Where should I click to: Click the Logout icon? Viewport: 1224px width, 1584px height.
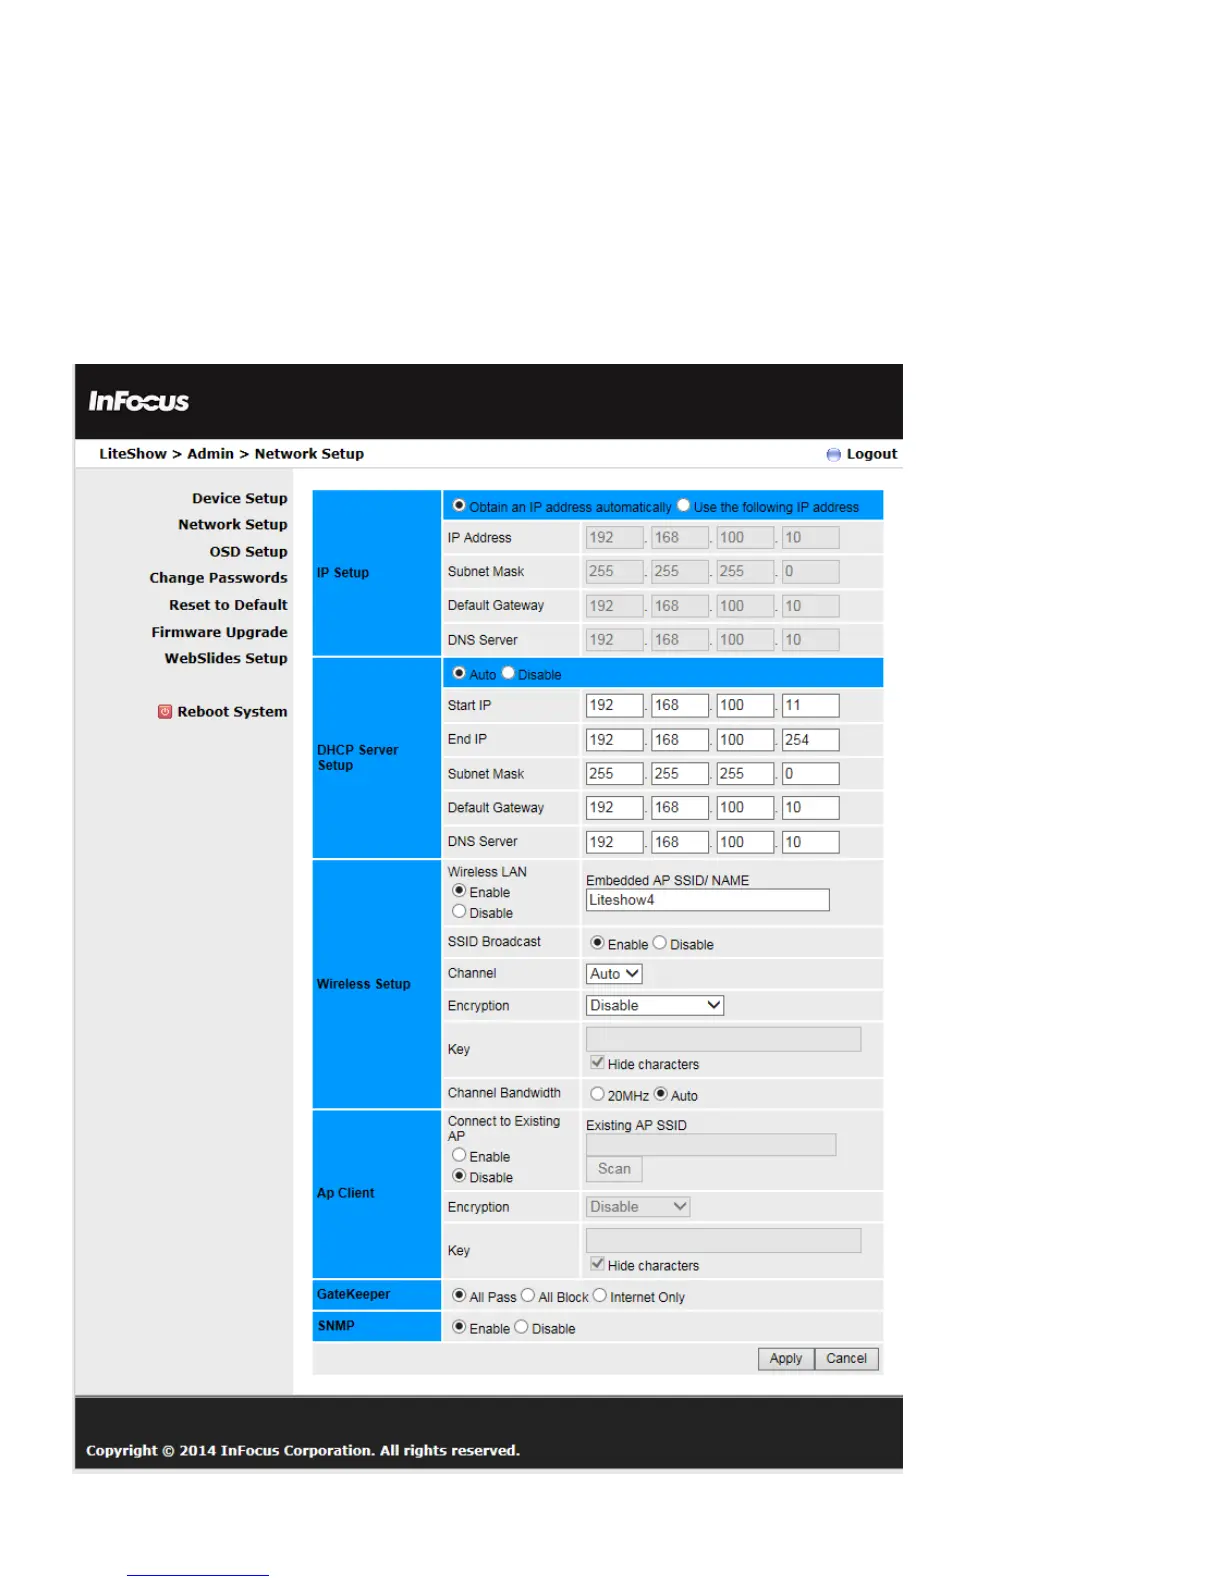click(x=833, y=454)
